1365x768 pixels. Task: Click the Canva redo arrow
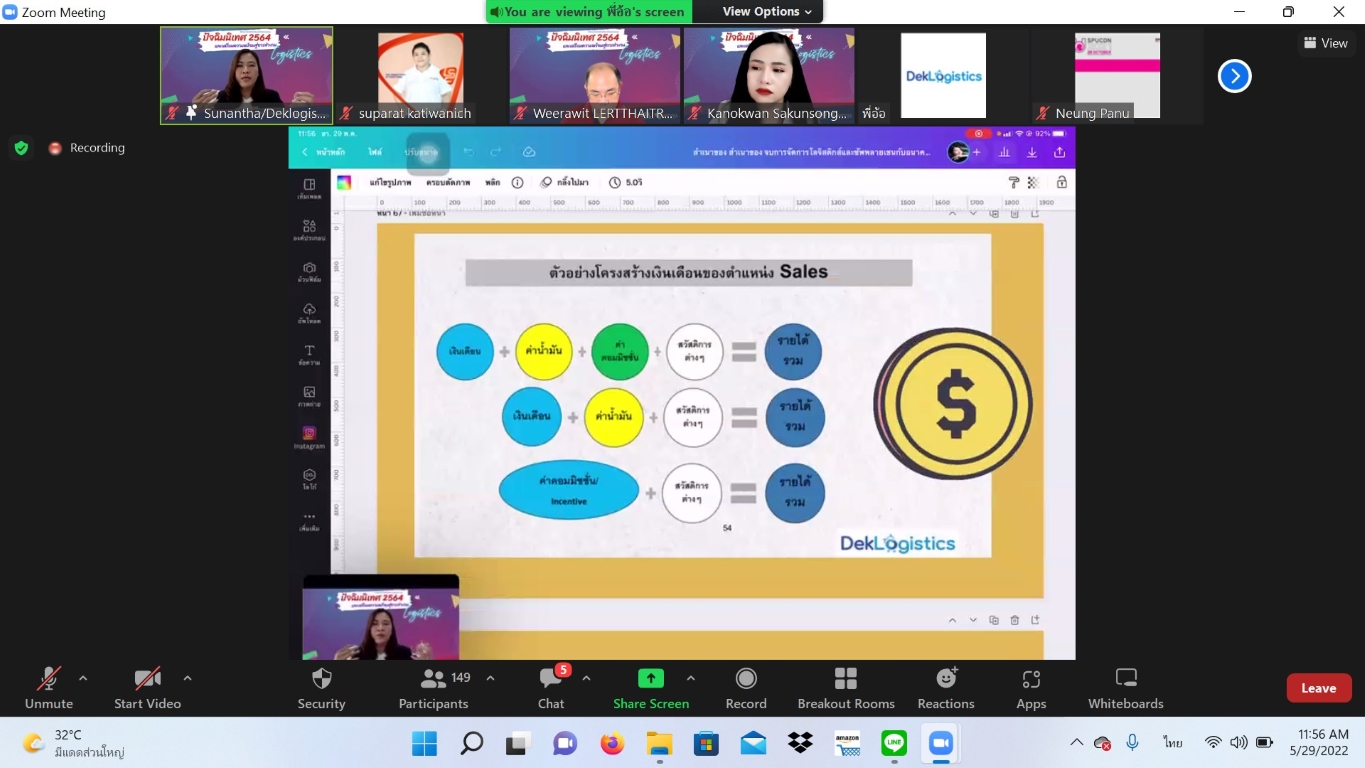[496, 152]
